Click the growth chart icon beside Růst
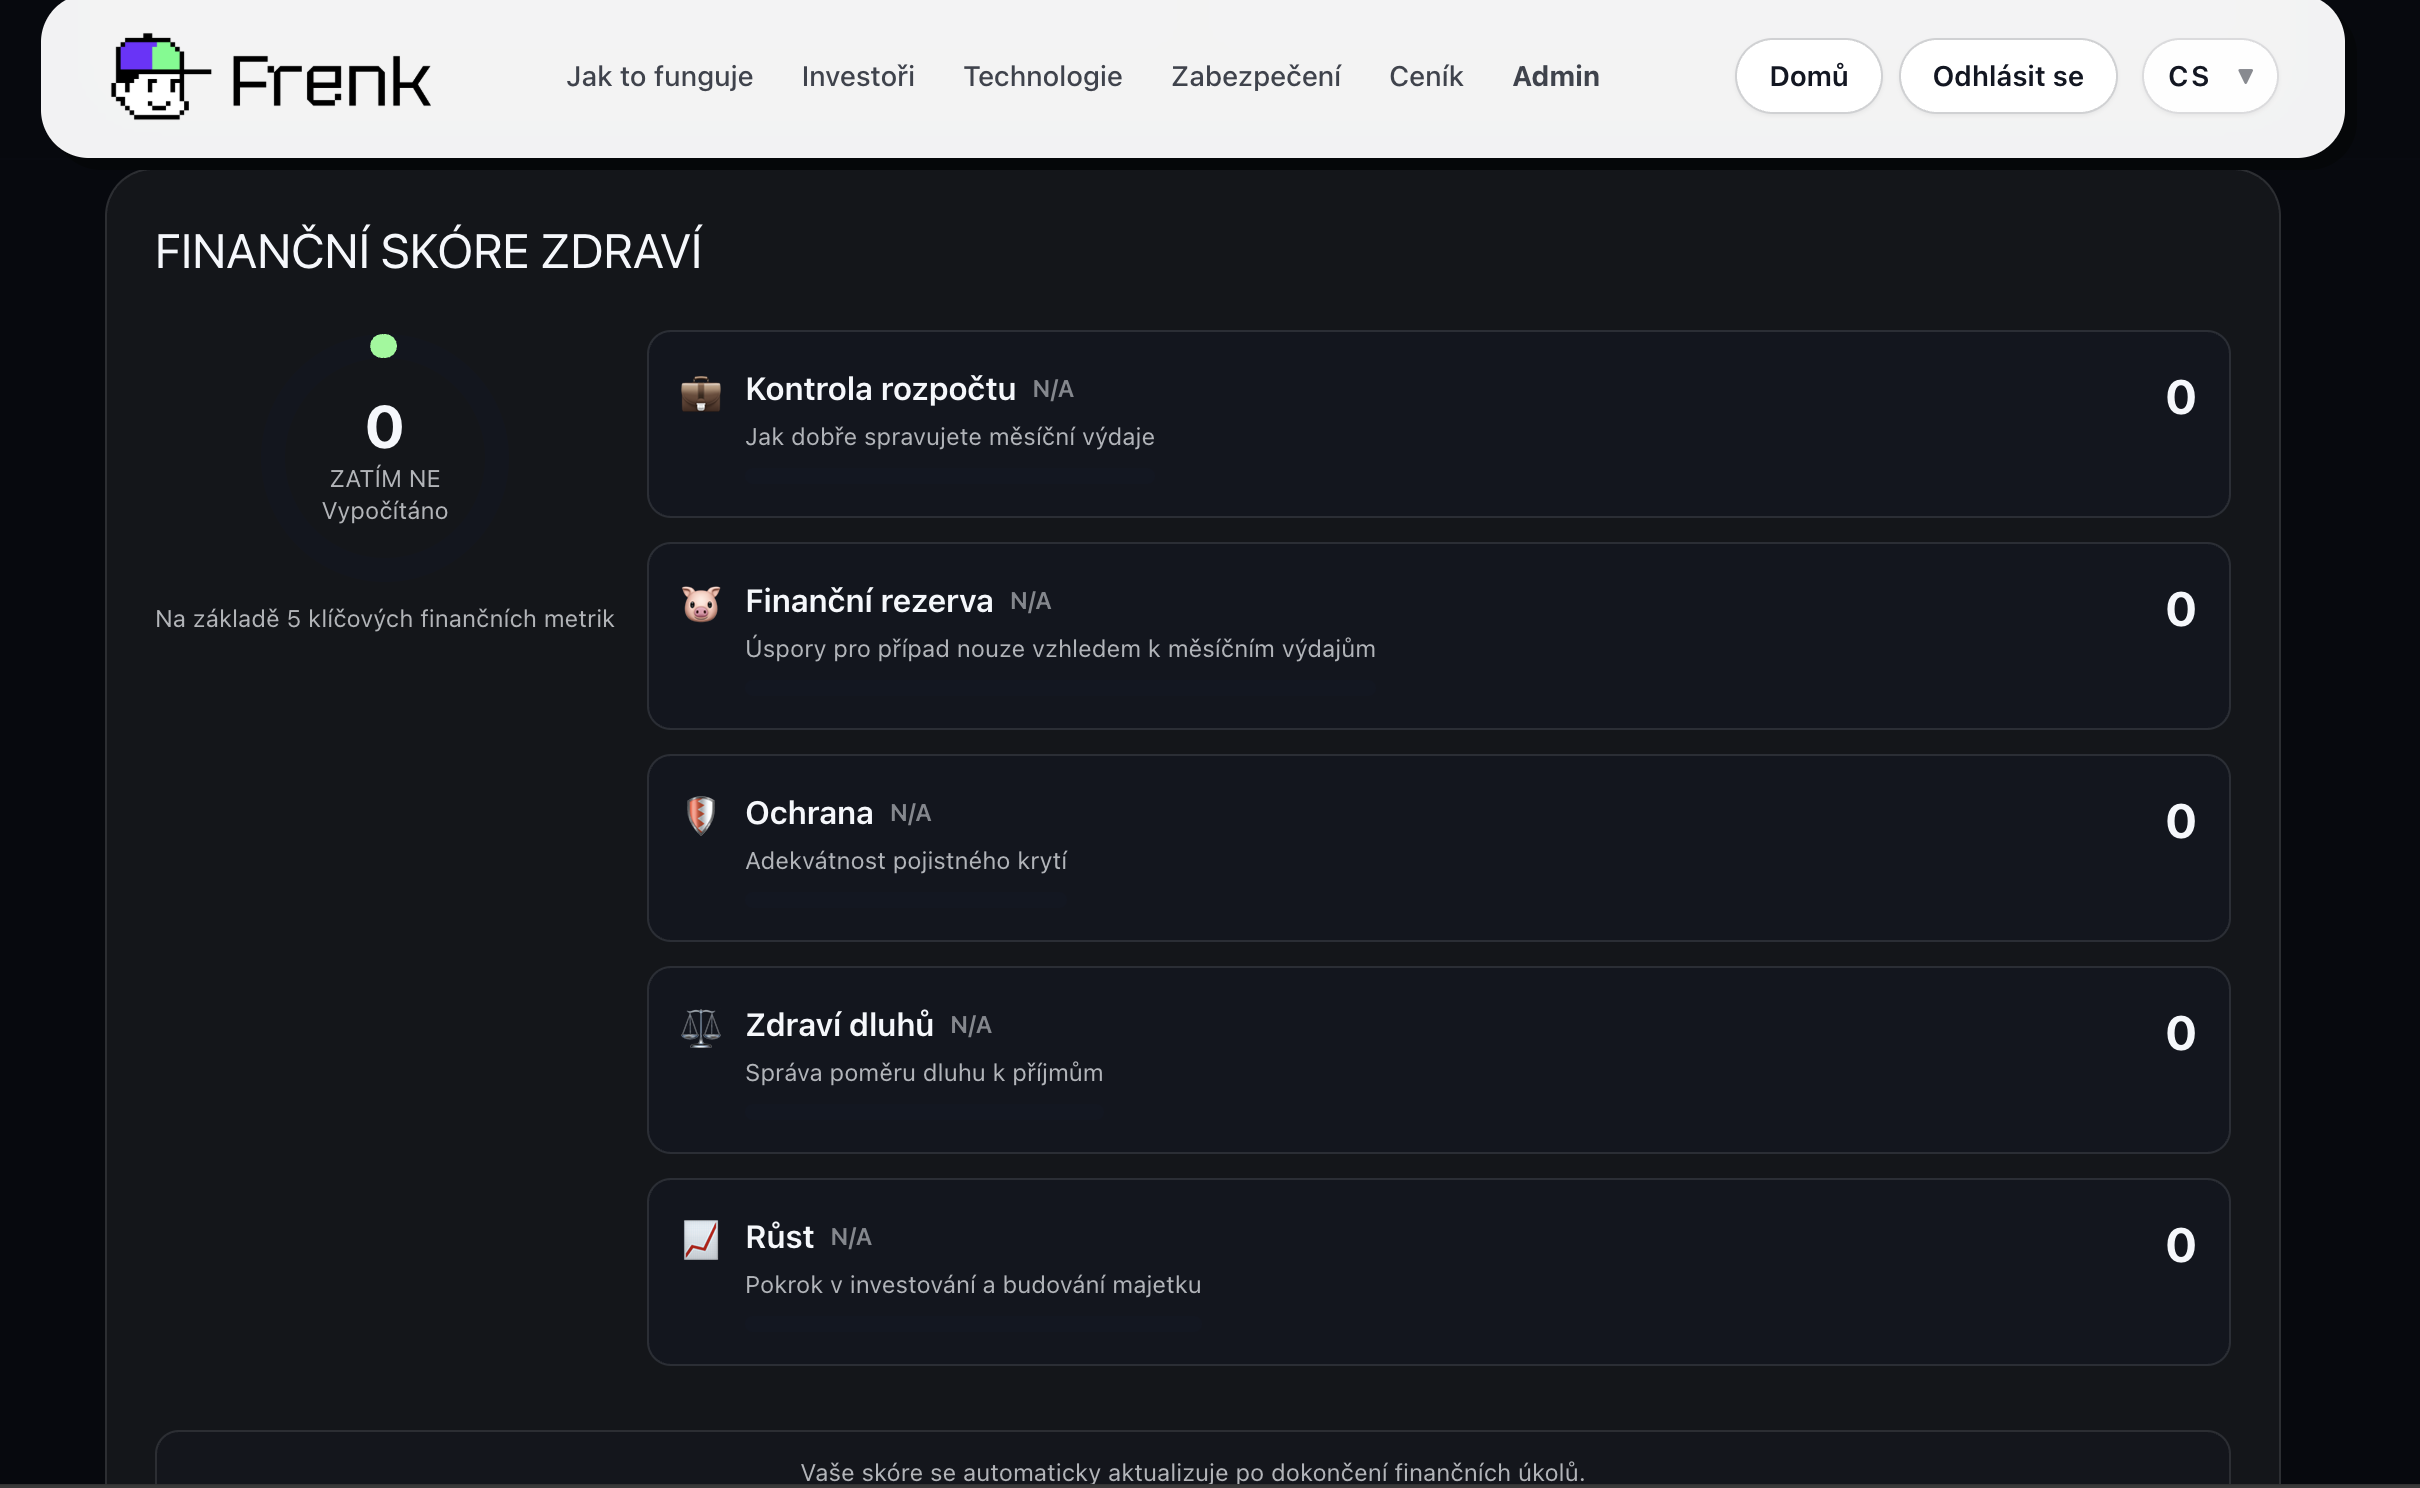The height and width of the screenshot is (1488, 2420). pyautogui.click(x=700, y=1240)
